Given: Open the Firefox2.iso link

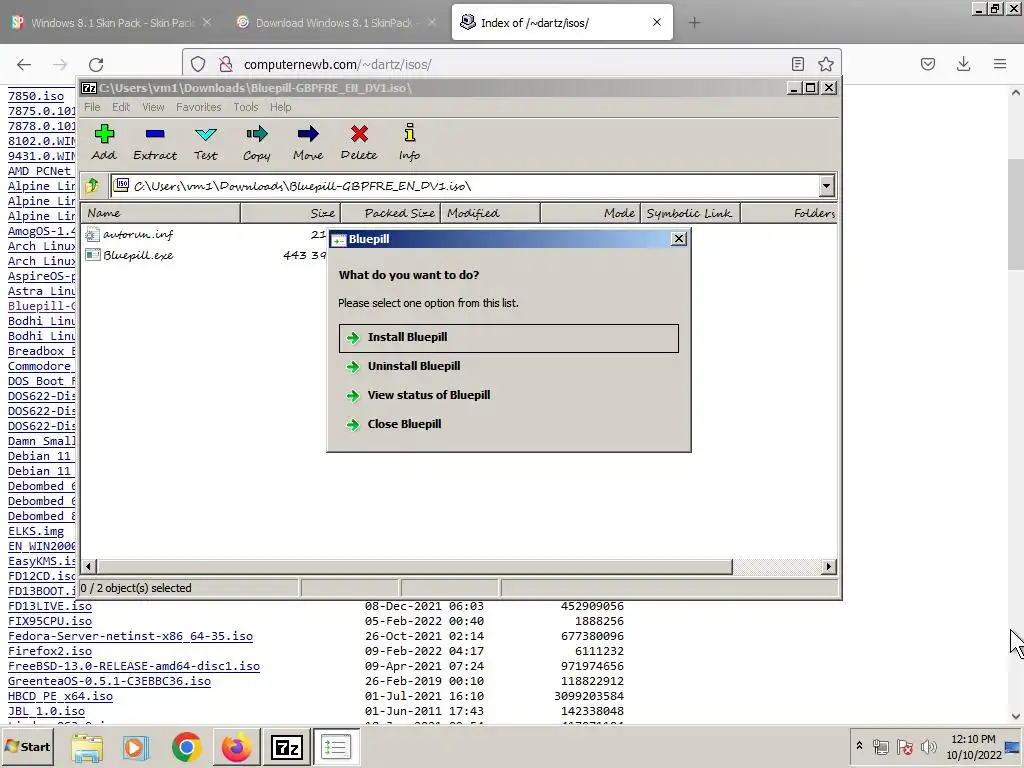Looking at the screenshot, I should [50, 652].
